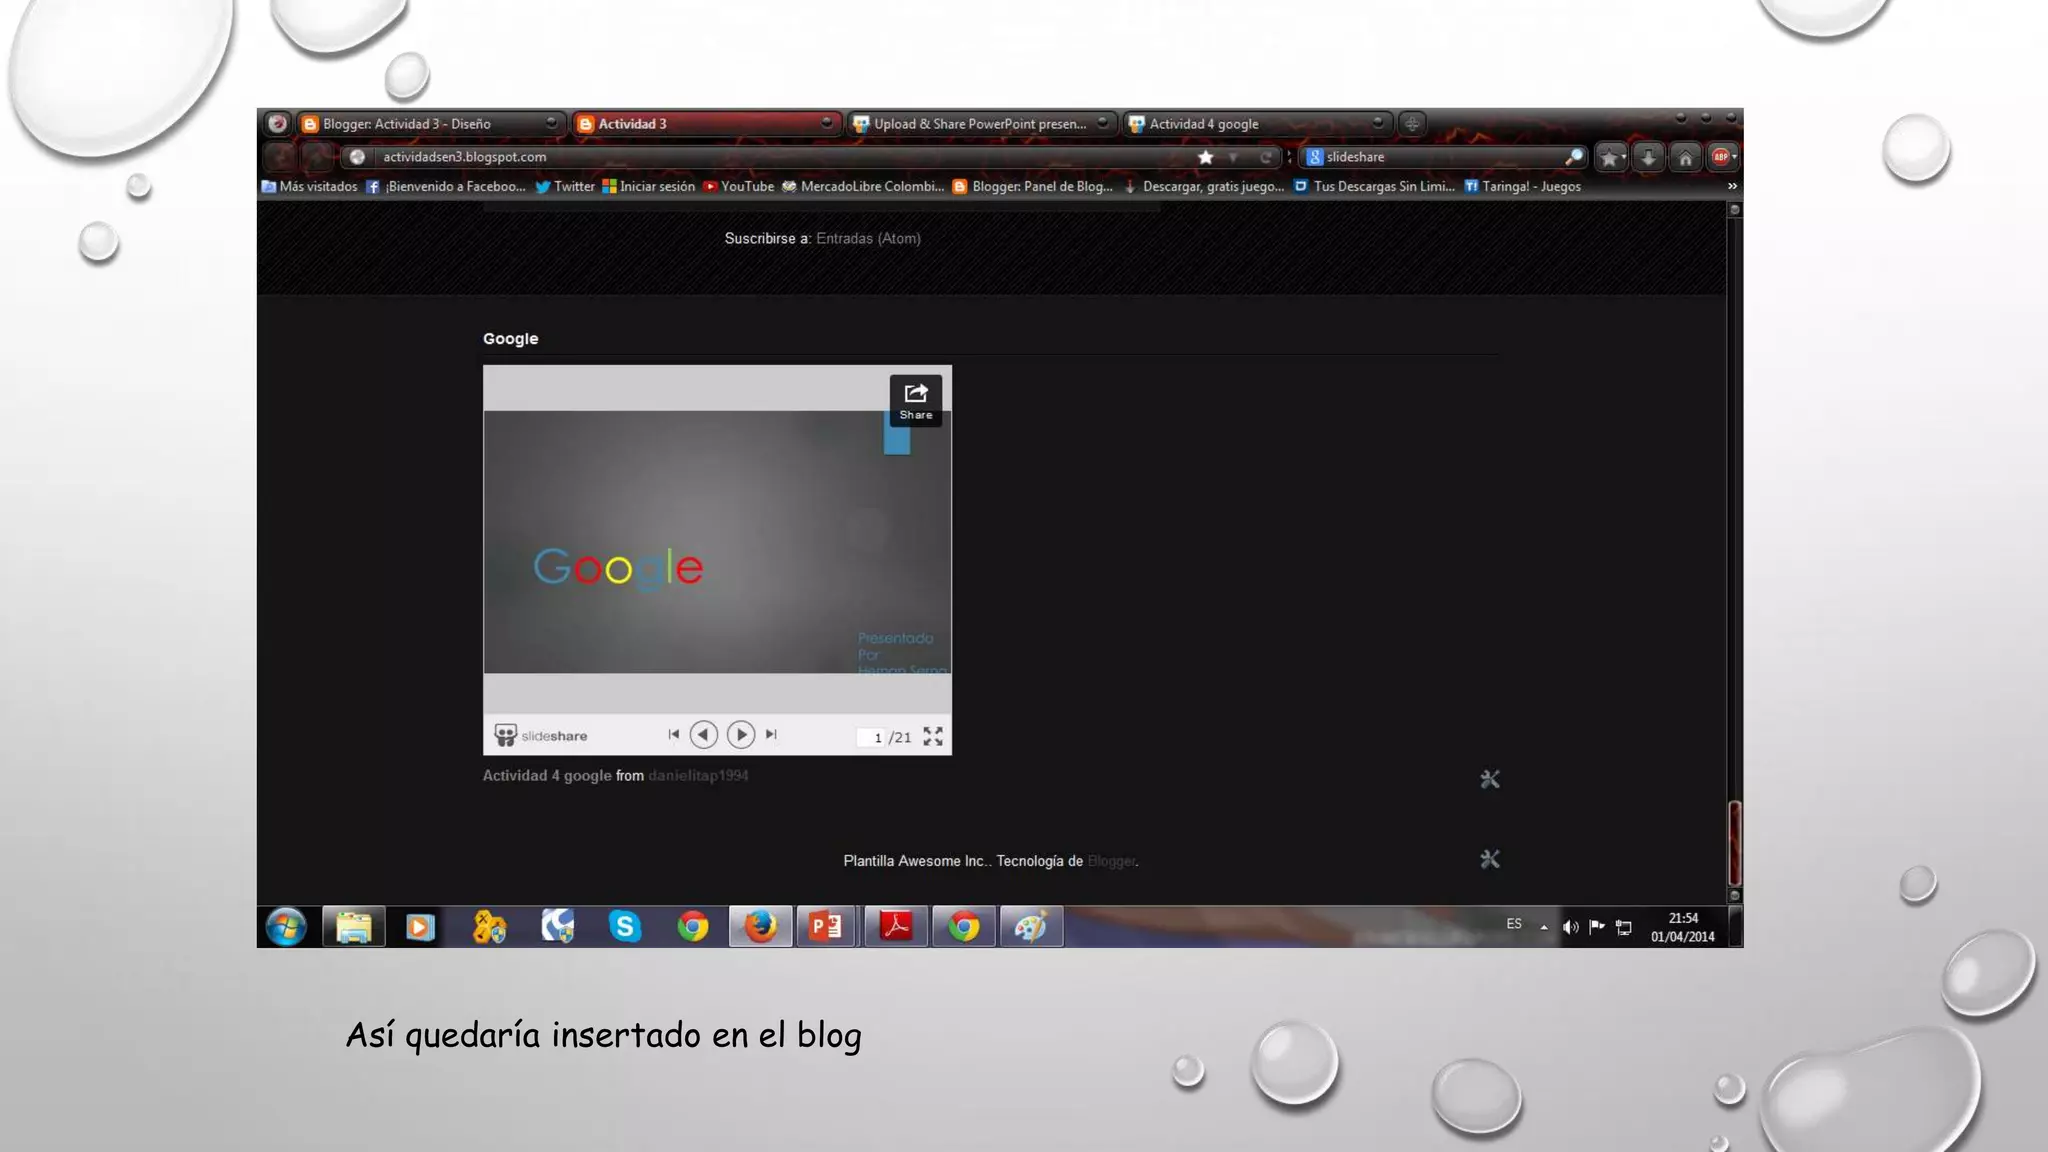Open the MercadoLibre Colombi... bookmark
Screen dimensions: 2048x1152
[863, 187]
